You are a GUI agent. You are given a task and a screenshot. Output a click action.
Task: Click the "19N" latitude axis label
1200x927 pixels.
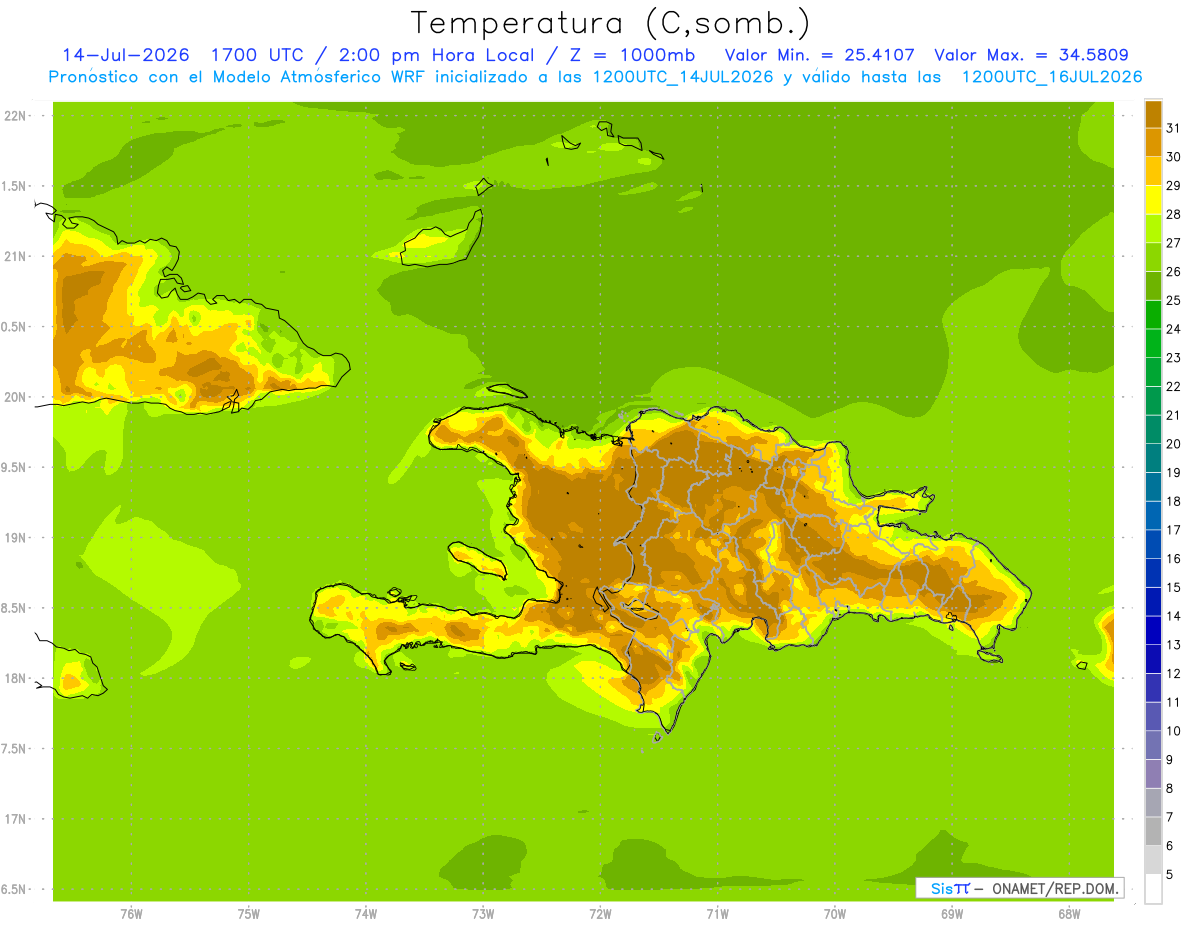coord(15,537)
